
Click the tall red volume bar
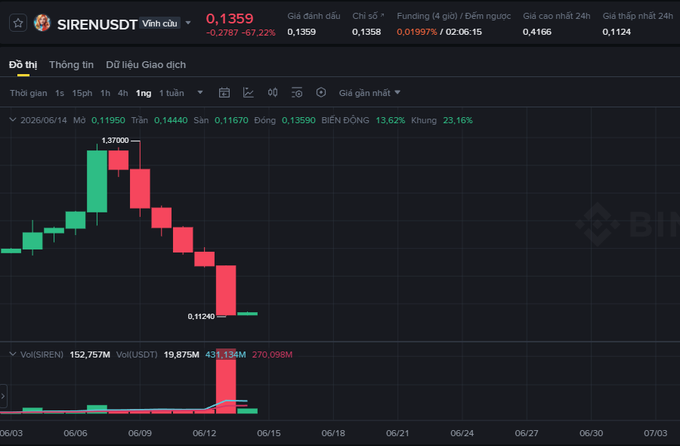point(226,380)
